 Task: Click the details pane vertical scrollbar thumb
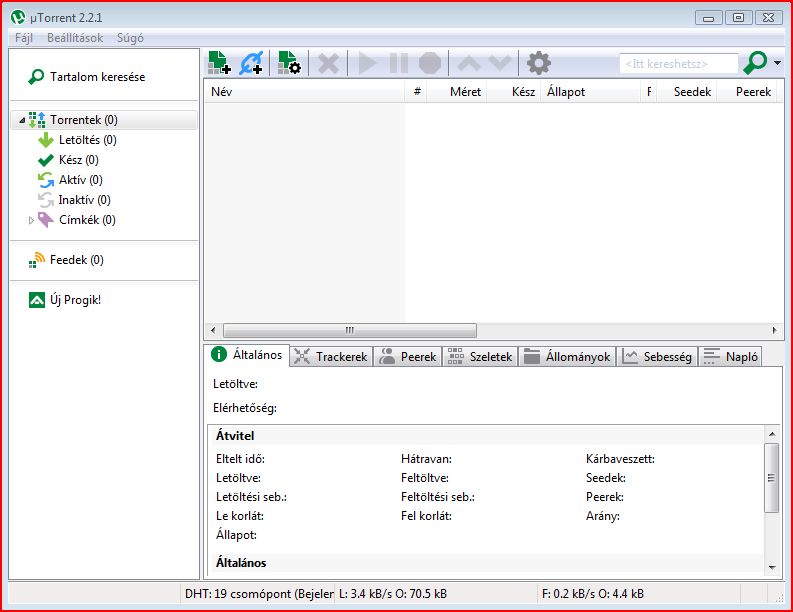(x=772, y=478)
